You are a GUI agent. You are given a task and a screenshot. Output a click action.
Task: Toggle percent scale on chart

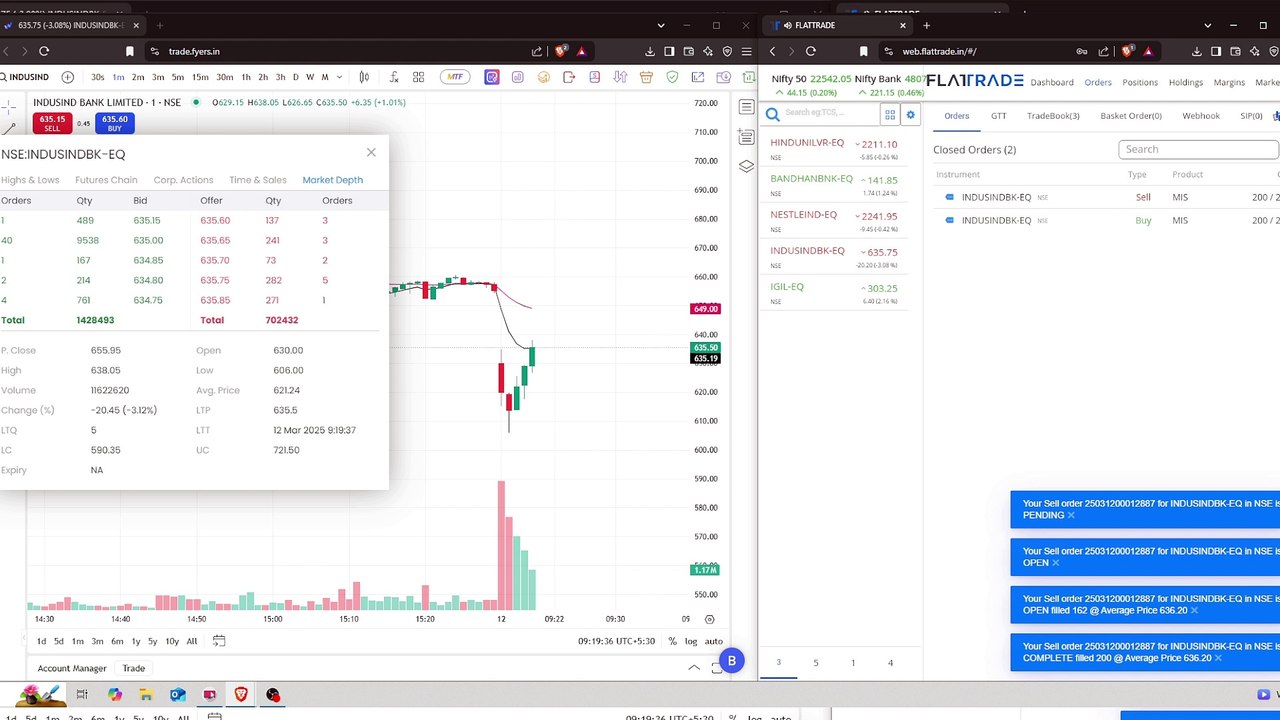(x=672, y=641)
